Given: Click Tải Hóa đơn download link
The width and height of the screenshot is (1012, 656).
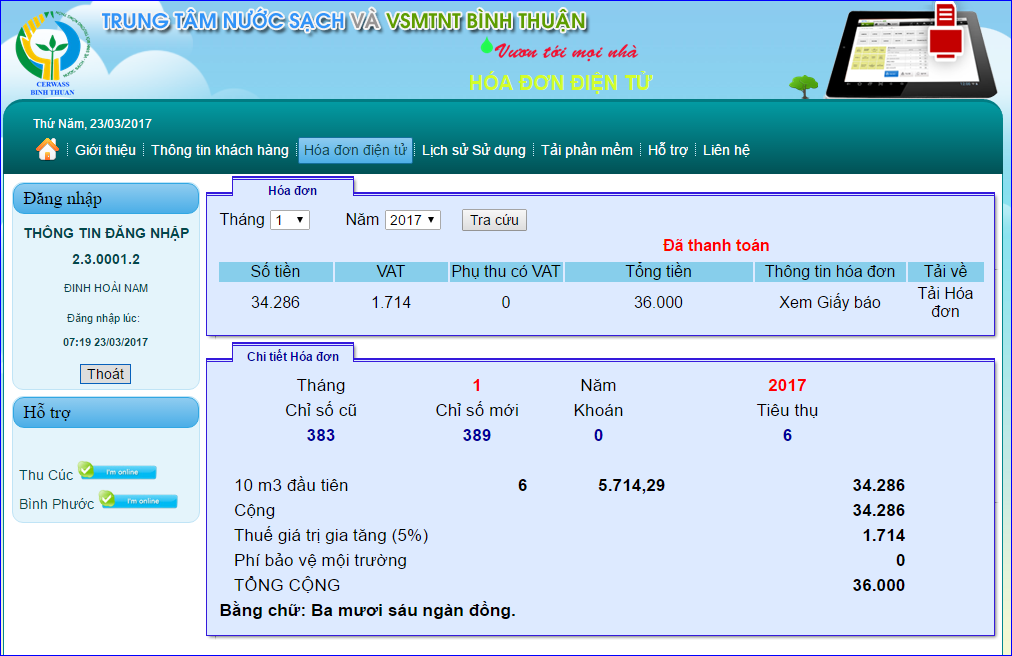Looking at the screenshot, I should click(945, 302).
